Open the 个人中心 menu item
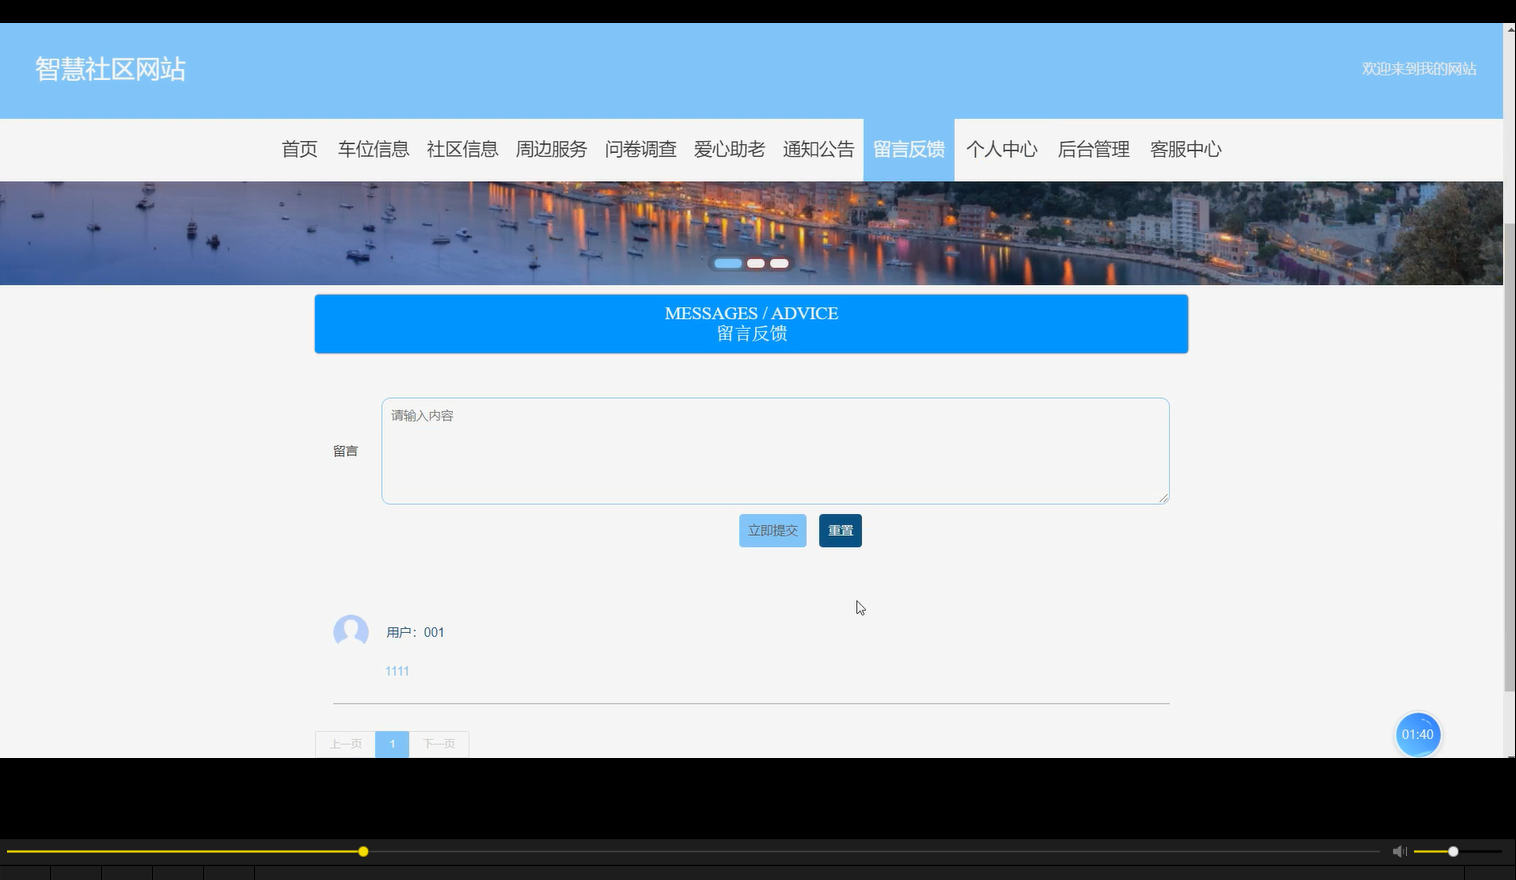This screenshot has height=880, width=1516. (1003, 149)
